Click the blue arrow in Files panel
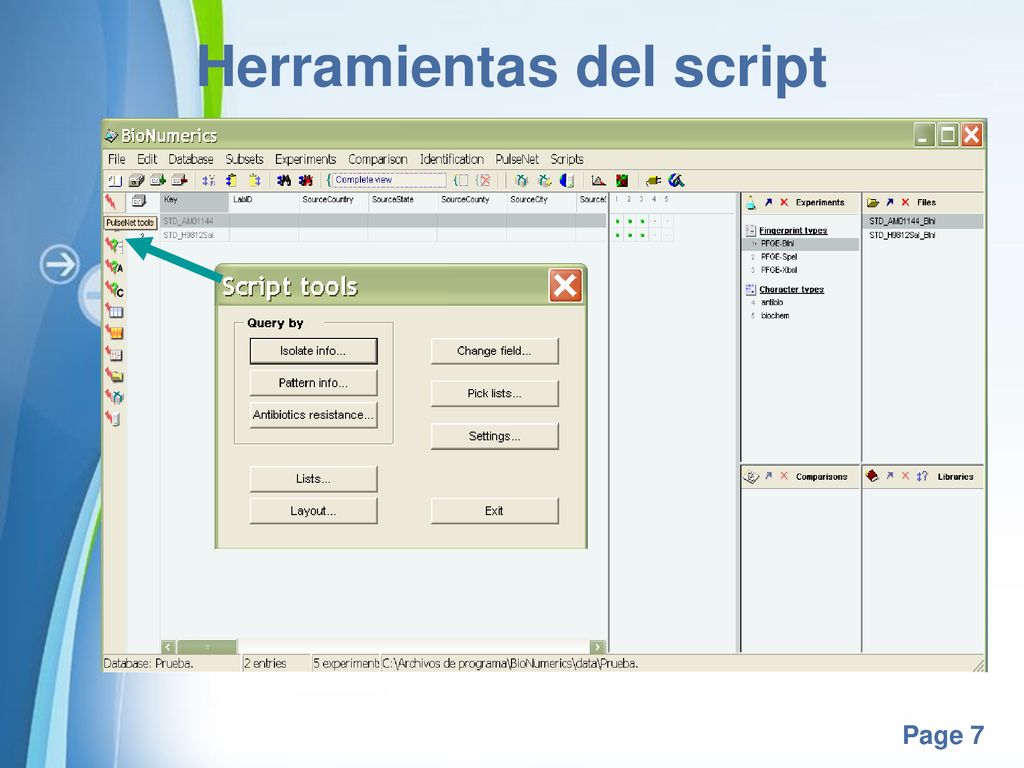The image size is (1024, 768). 889,202
